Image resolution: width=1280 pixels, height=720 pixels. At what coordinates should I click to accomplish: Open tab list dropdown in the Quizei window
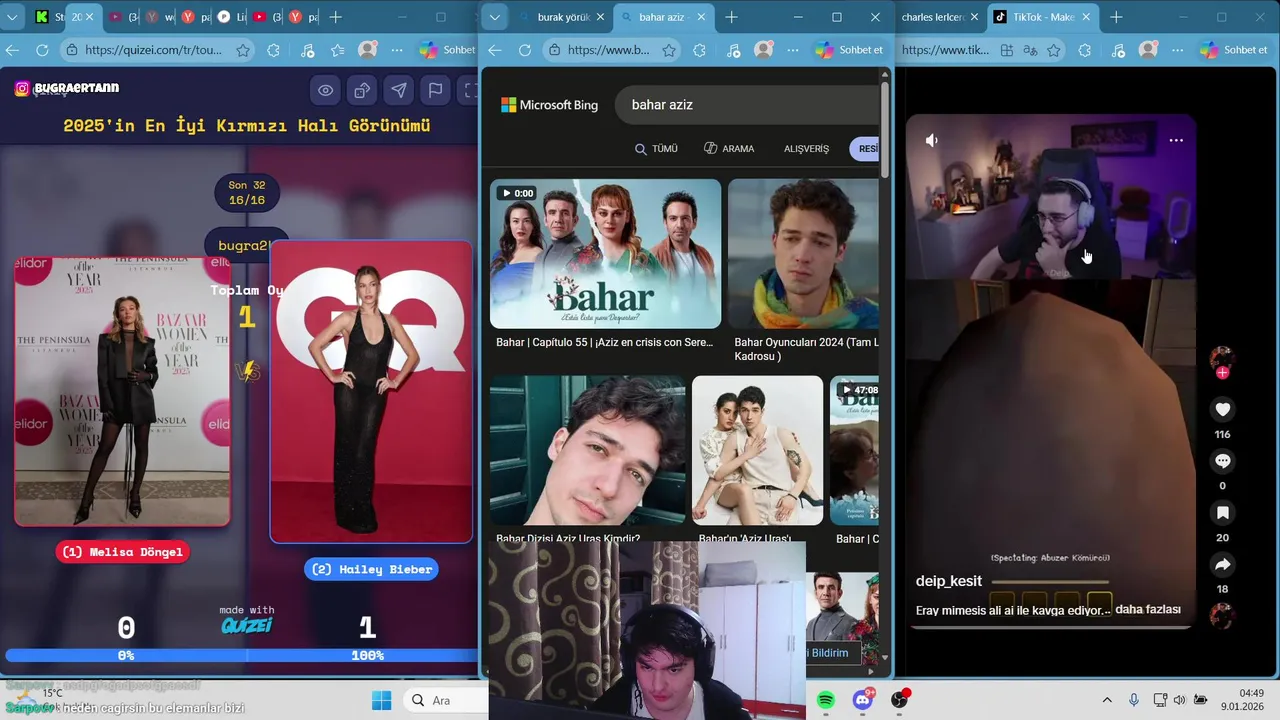click(x=13, y=17)
